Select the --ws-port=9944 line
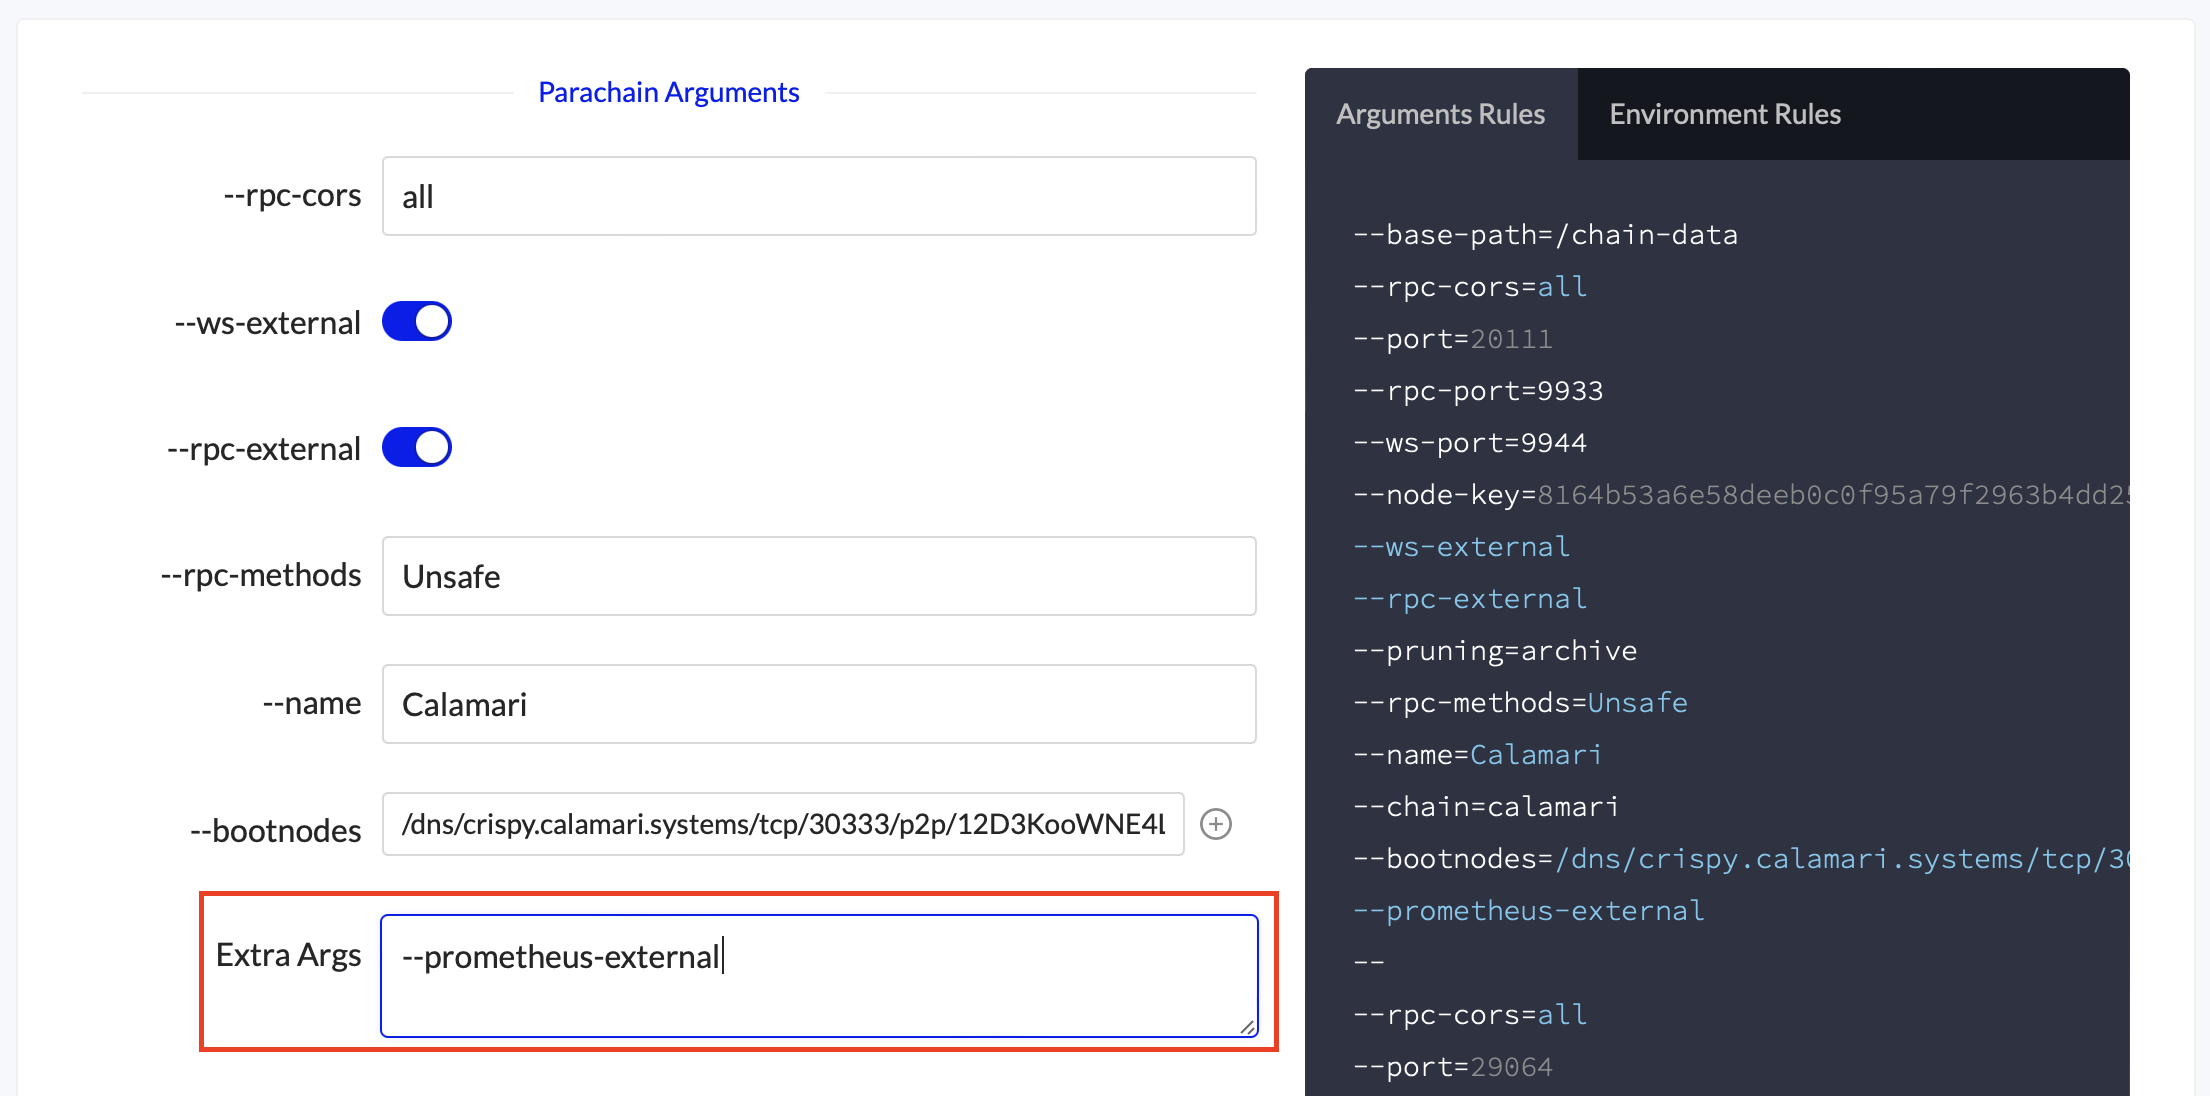This screenshot has width=2210, height=1096. pyautogui.click(x=1470, y=443)
